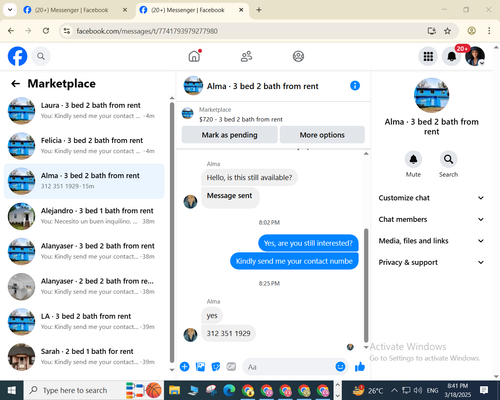500x400 pixels.
Task: Open the $720 Marketplace listing link
Action: (x=240, y=119)
